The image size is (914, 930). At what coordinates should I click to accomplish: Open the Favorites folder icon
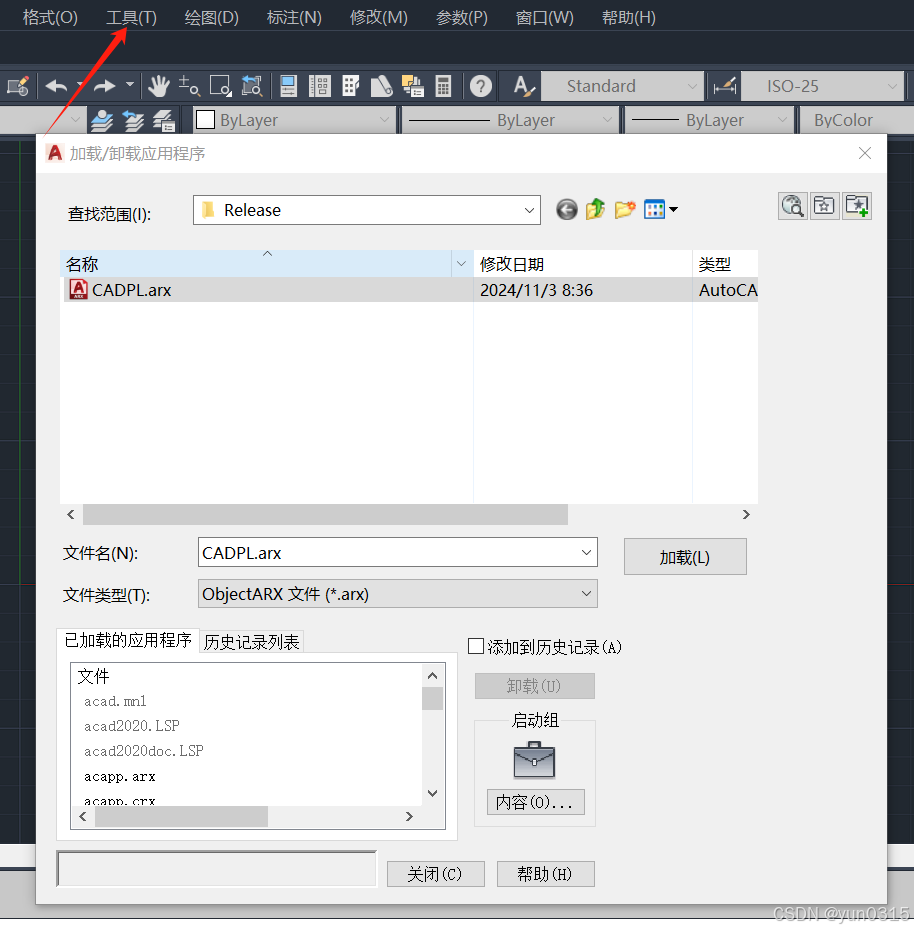824,206
